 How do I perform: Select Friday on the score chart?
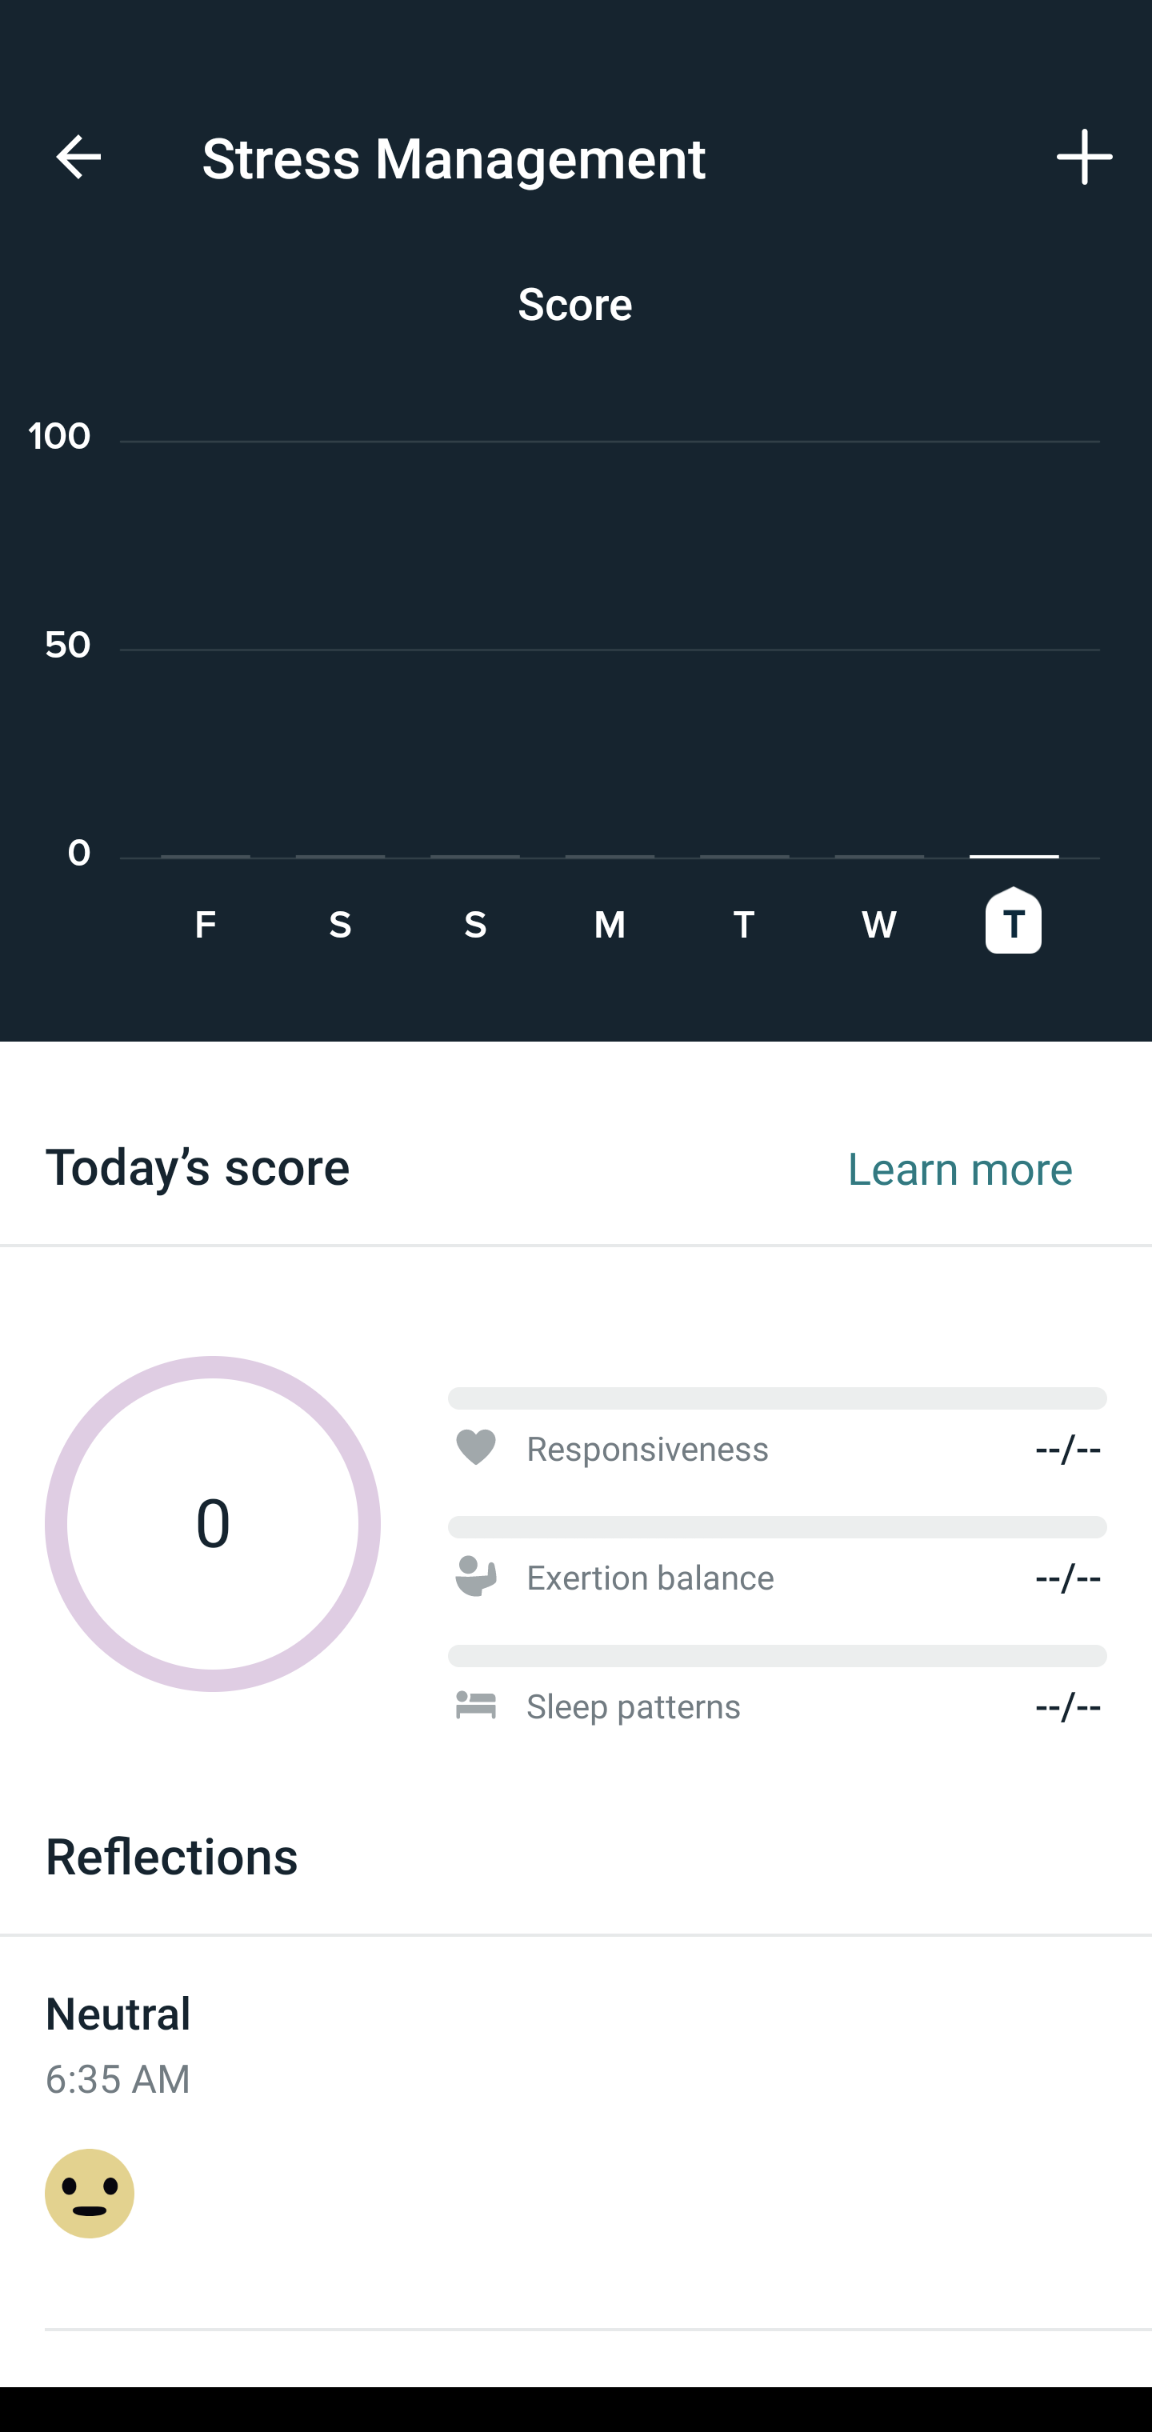point(205,924)
